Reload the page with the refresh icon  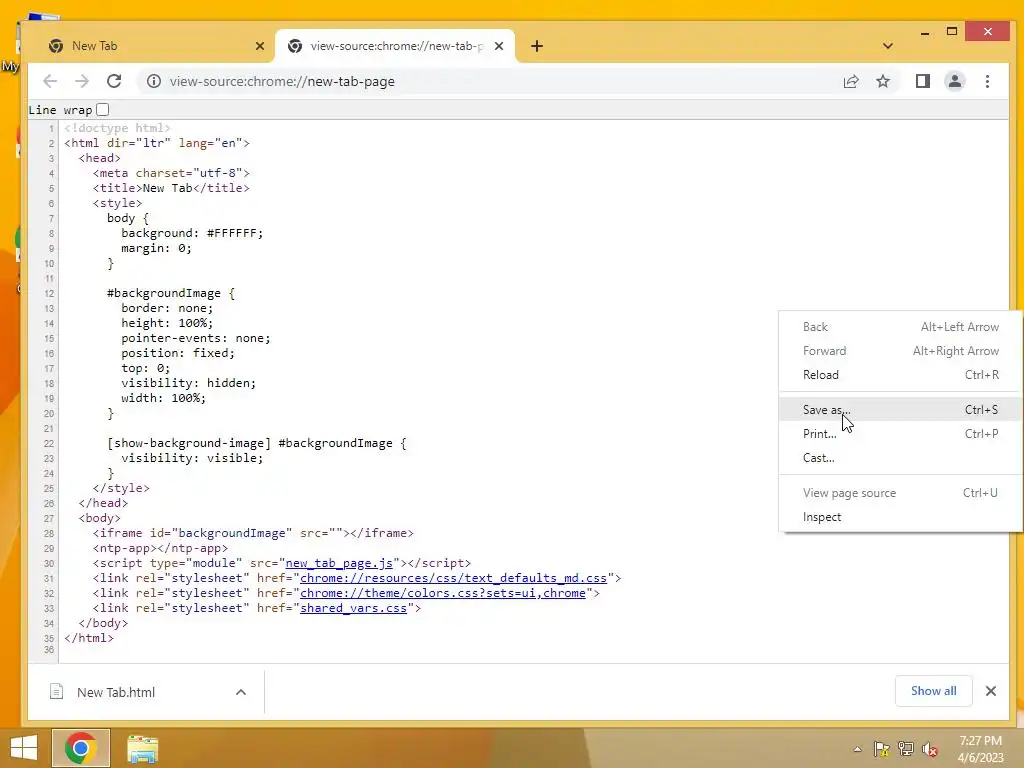(x=114, y=81)
